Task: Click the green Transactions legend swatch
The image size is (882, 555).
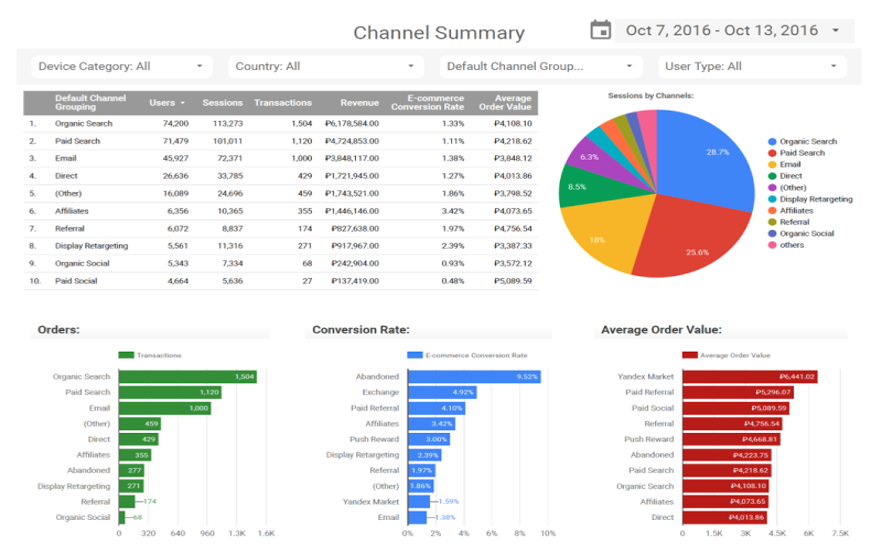Action: pyautogui.click(x=126, y=355)
